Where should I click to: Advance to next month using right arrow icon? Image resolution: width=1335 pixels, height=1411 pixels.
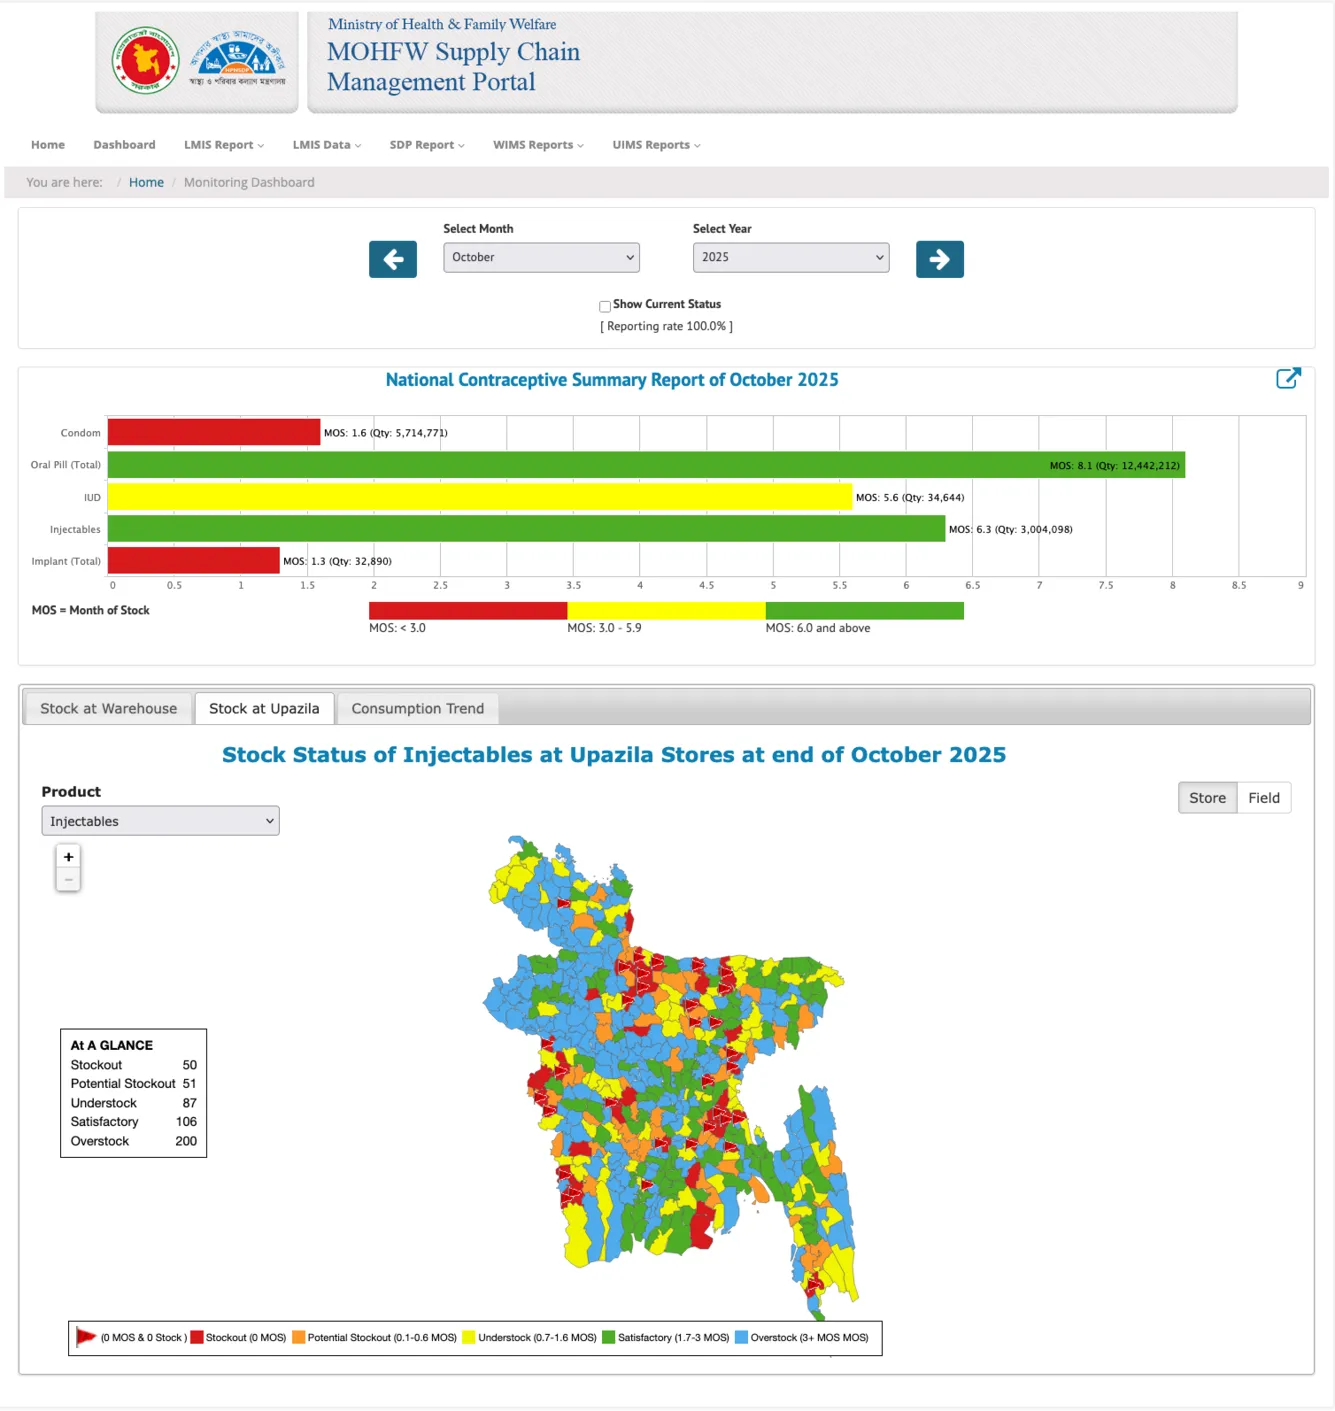click(939, 259)
